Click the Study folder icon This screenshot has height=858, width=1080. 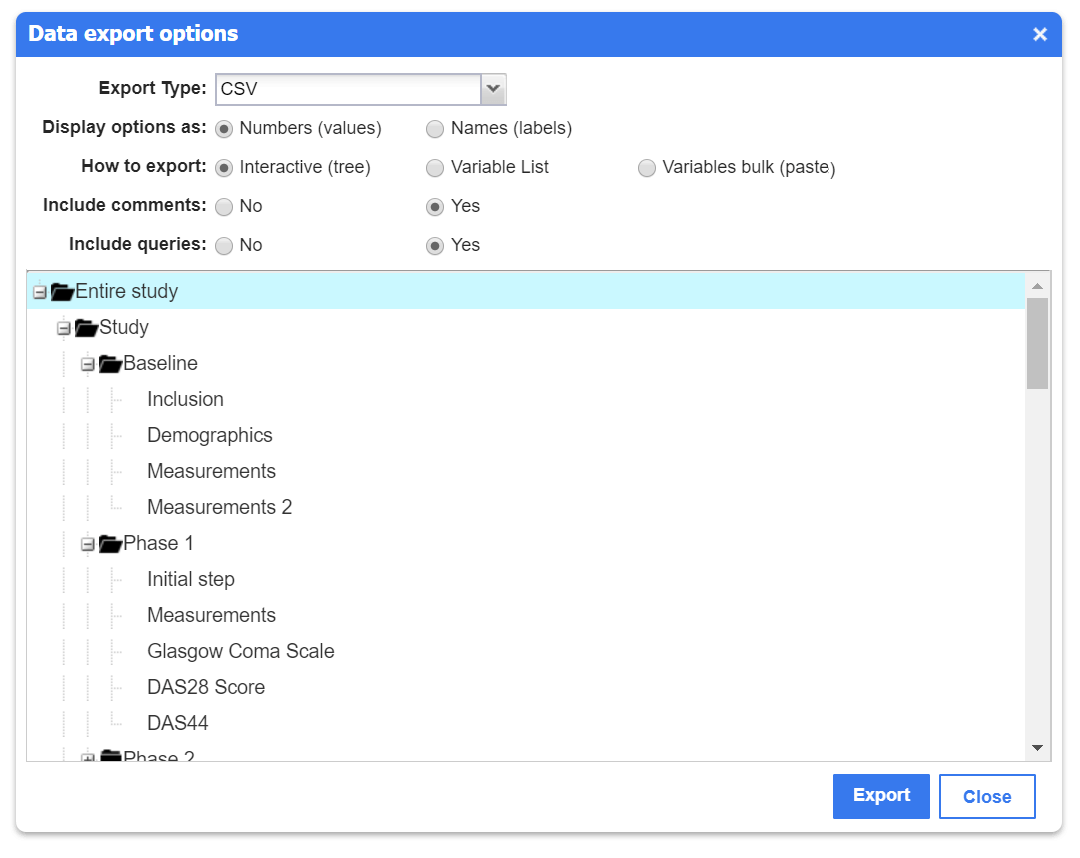[86, 328]
